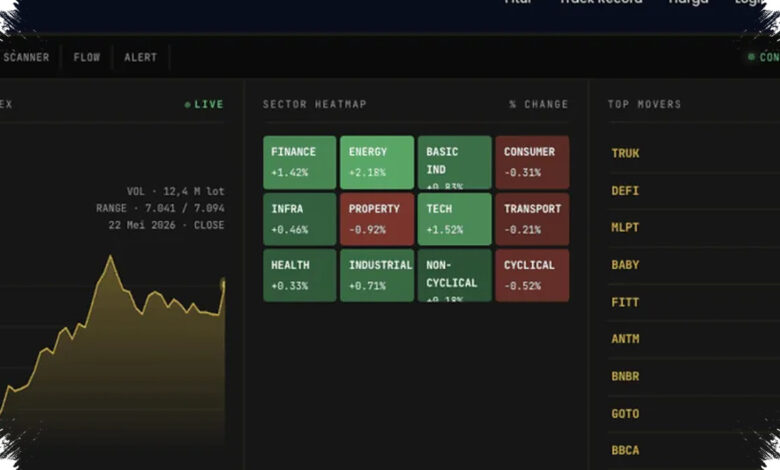Click the % CHANGE label
The width and height of the screenshot is (780, 470).
coord(538,104)
